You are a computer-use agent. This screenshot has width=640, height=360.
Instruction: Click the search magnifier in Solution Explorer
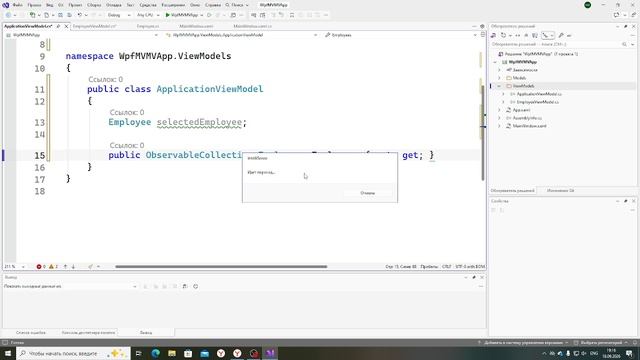[624, 44]
